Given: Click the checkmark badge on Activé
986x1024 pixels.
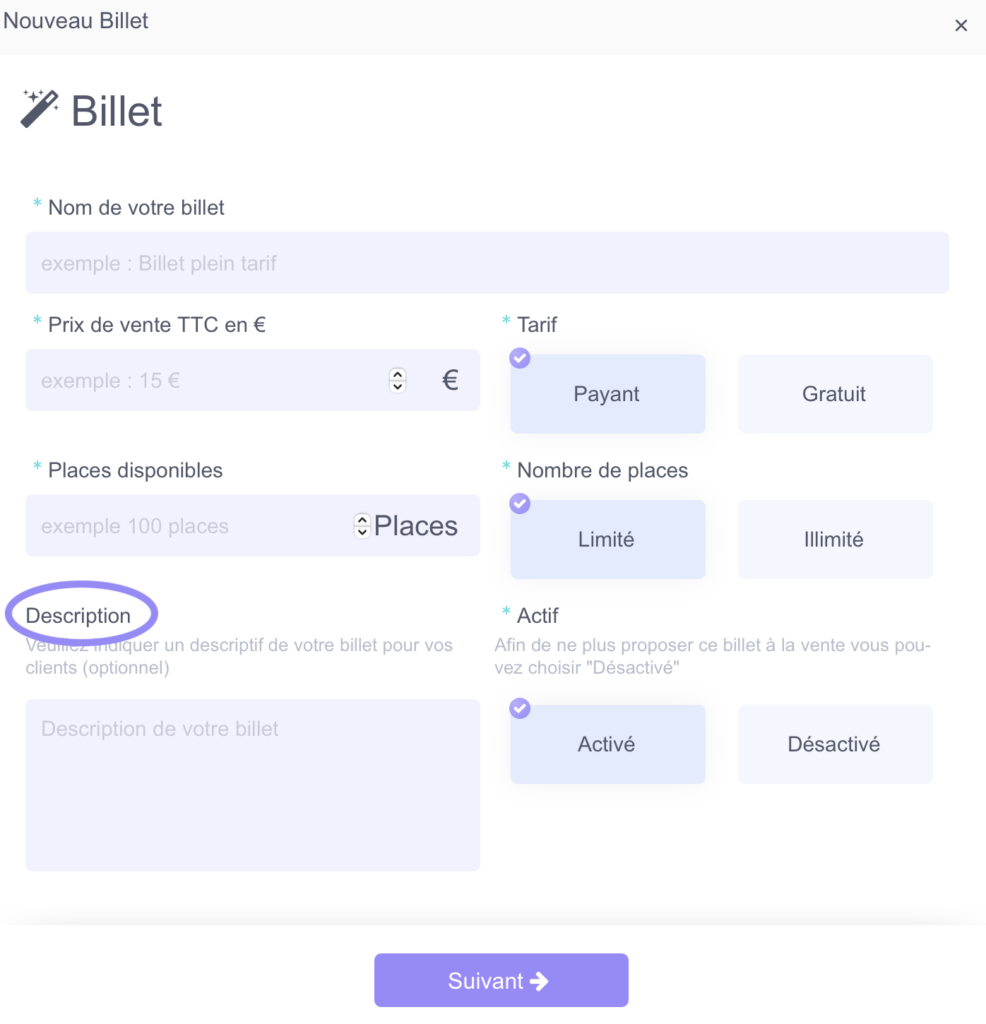Looking at the screenshot, I should coord(520,708).
